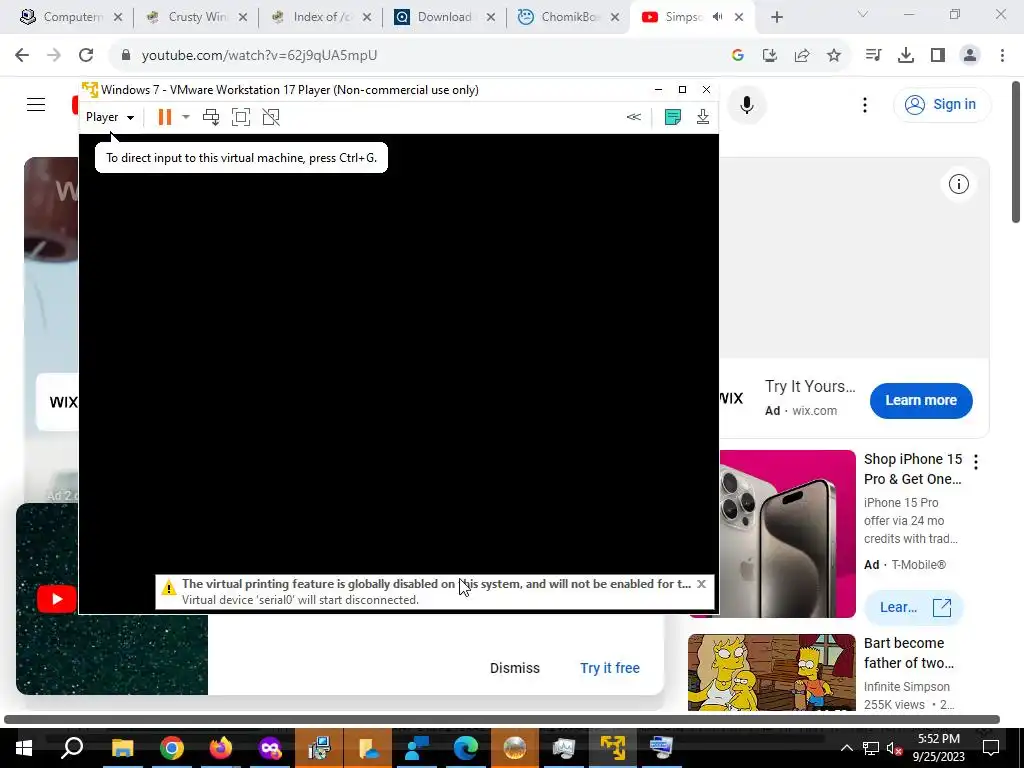Collapse the VMware toolbar with double chevron

point(633,117)
